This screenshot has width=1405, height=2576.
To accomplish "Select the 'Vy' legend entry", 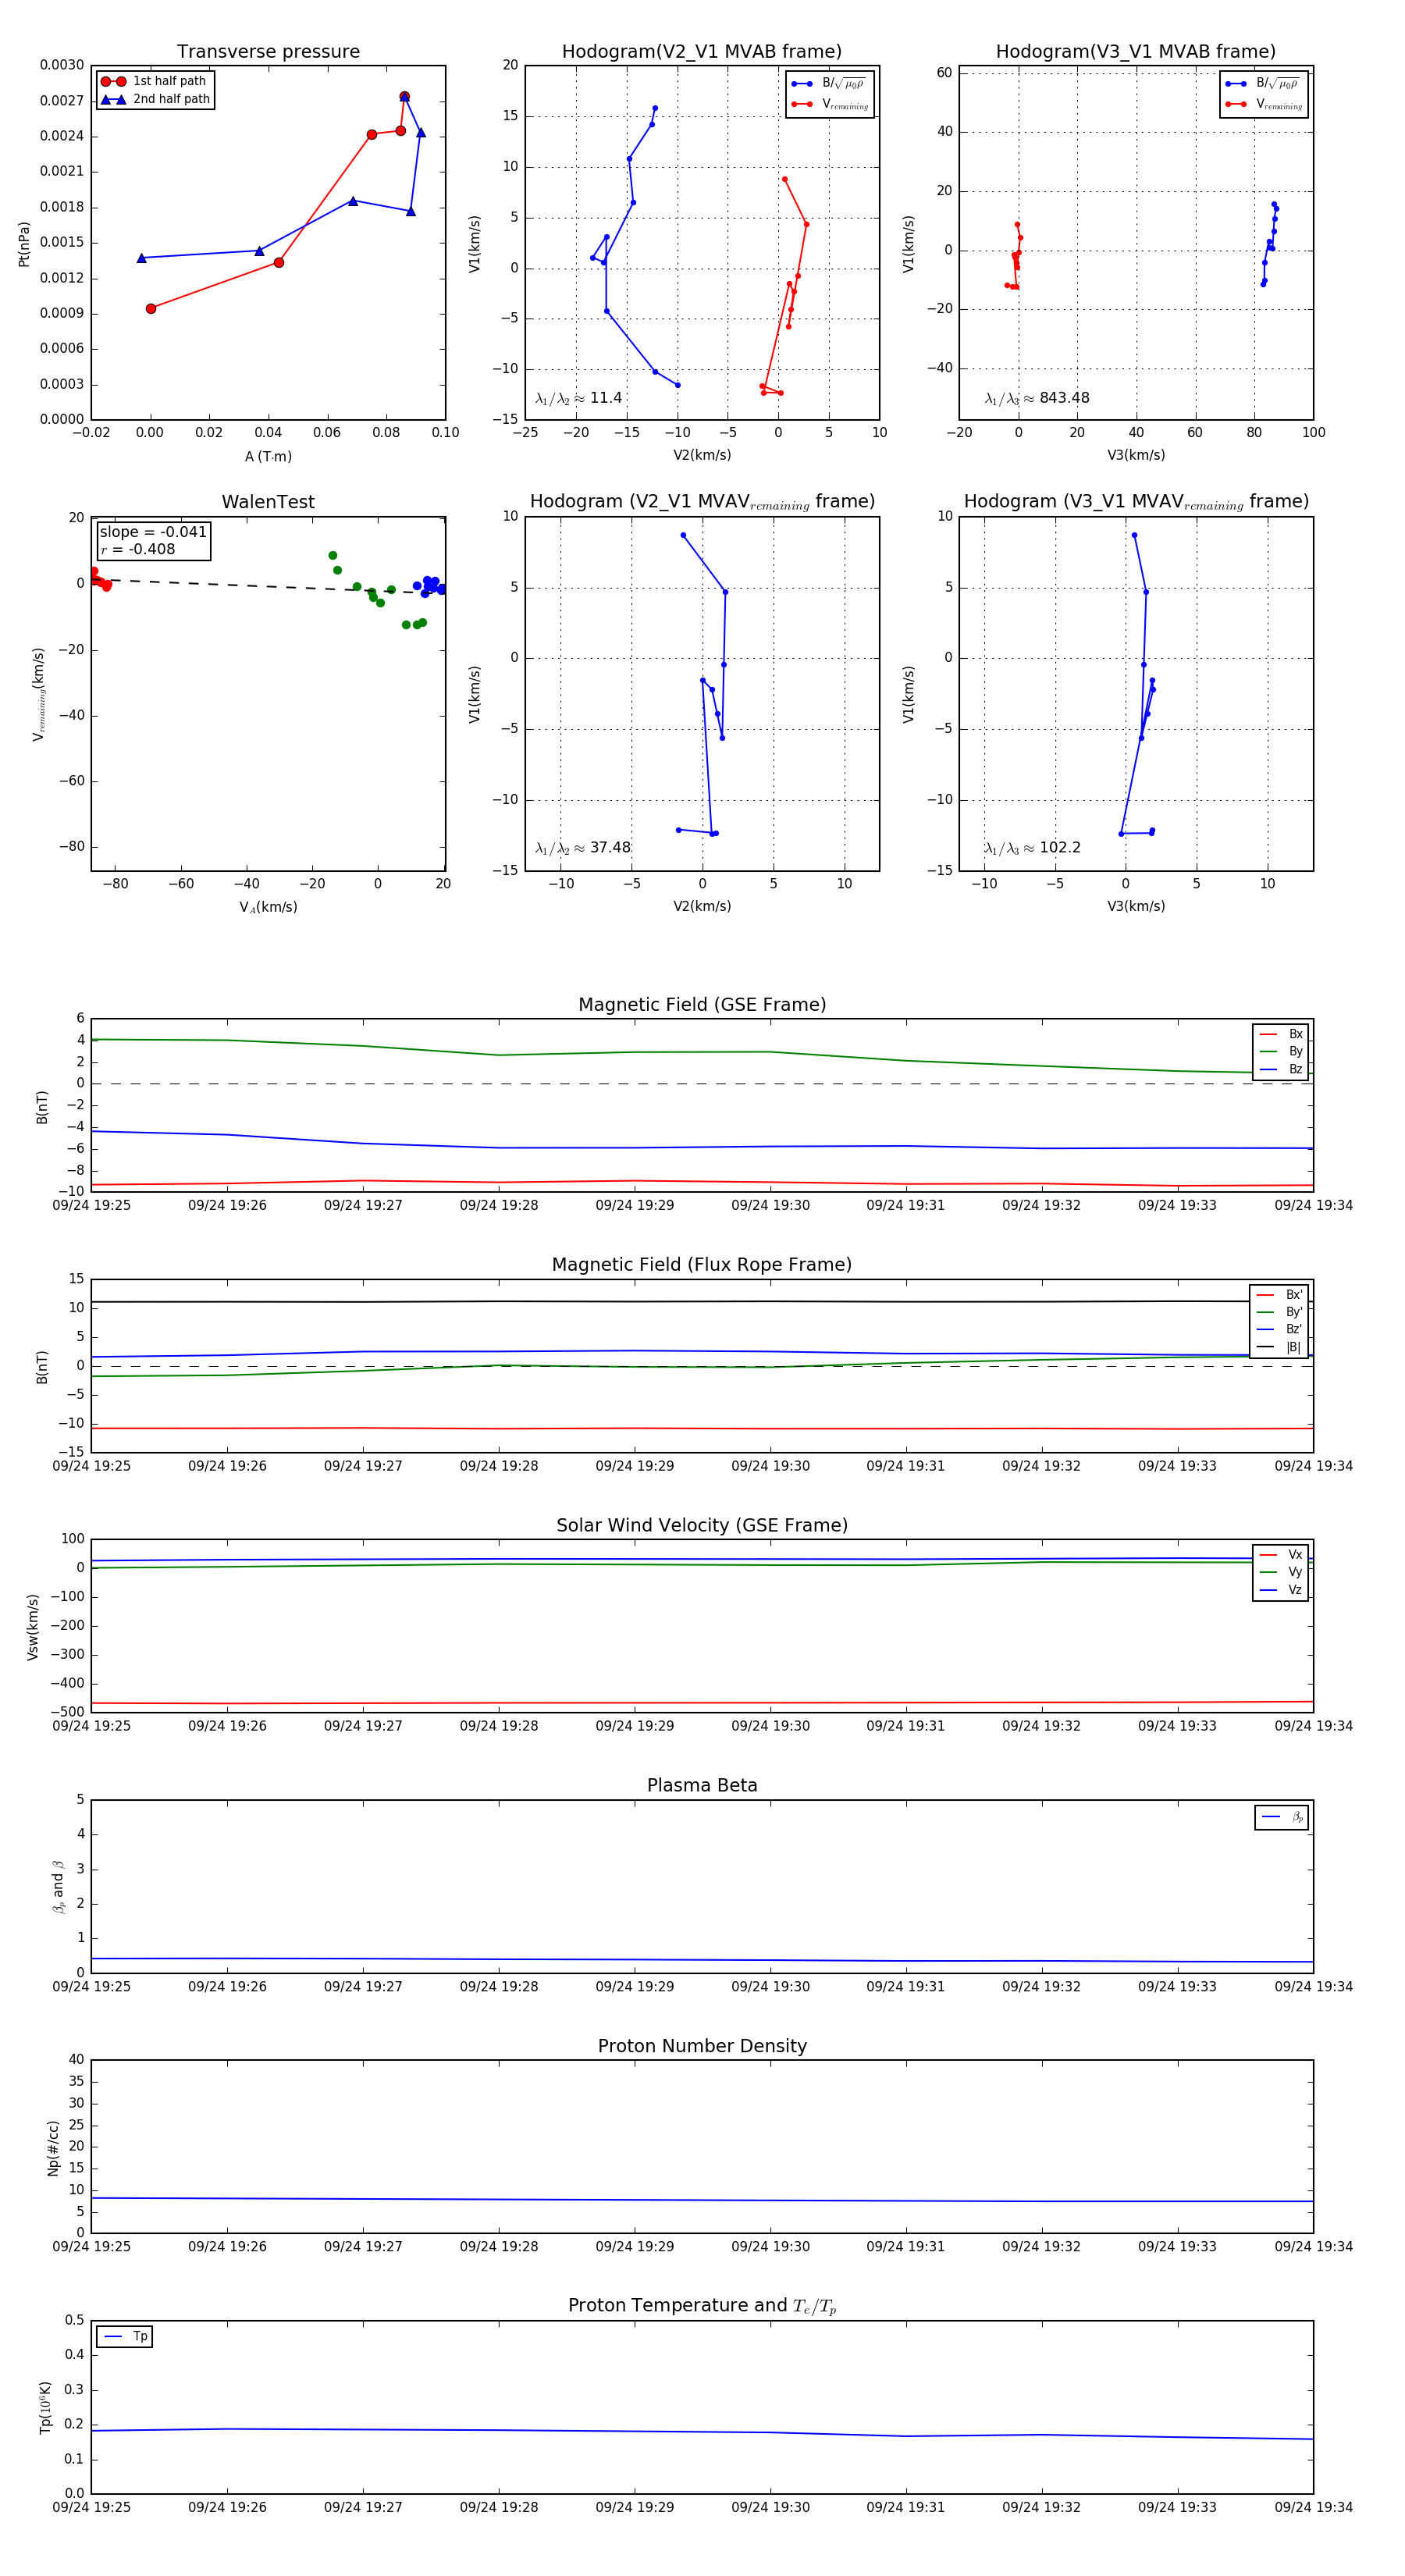I will click(x=1282, y=1572).
